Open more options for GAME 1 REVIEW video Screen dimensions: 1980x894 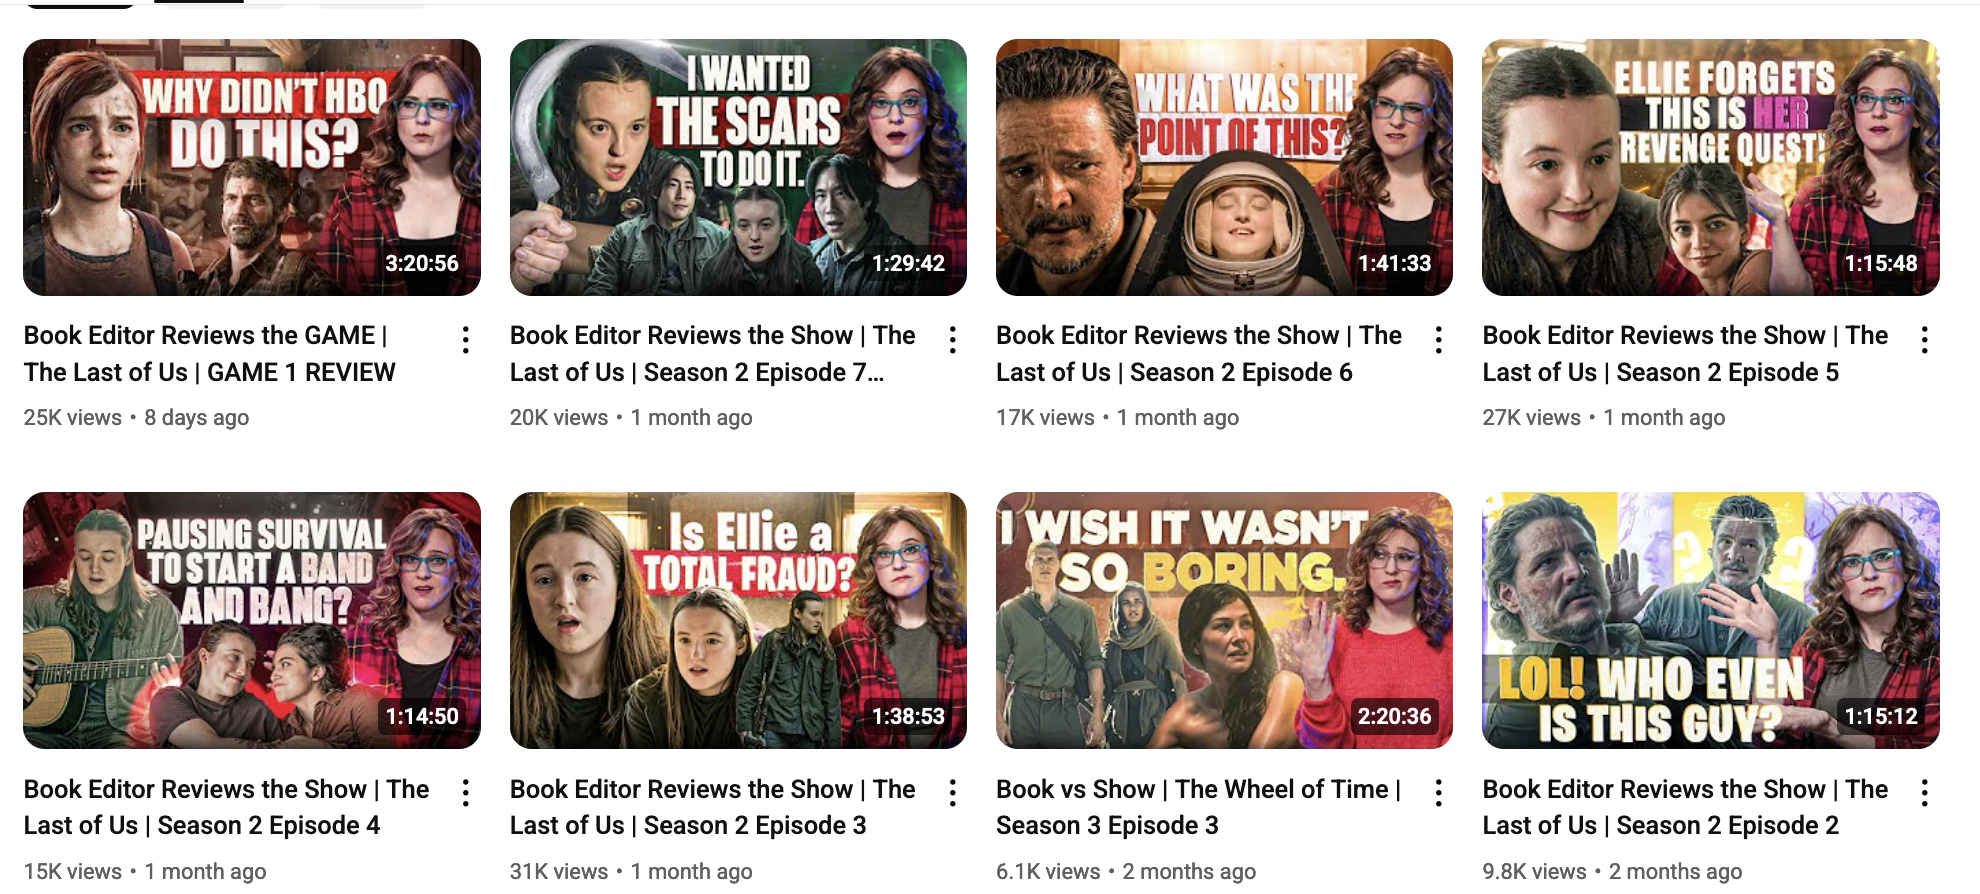[466, 340]
